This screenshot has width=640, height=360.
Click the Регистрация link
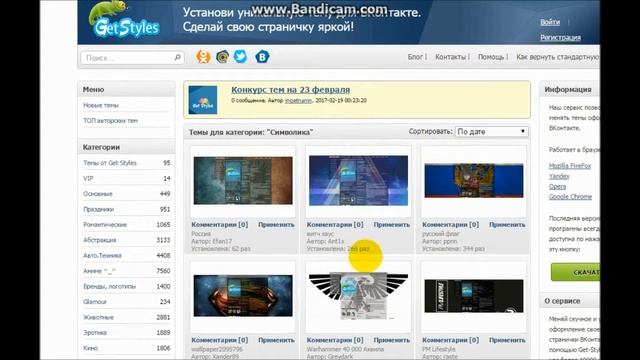tap(560, 38)
